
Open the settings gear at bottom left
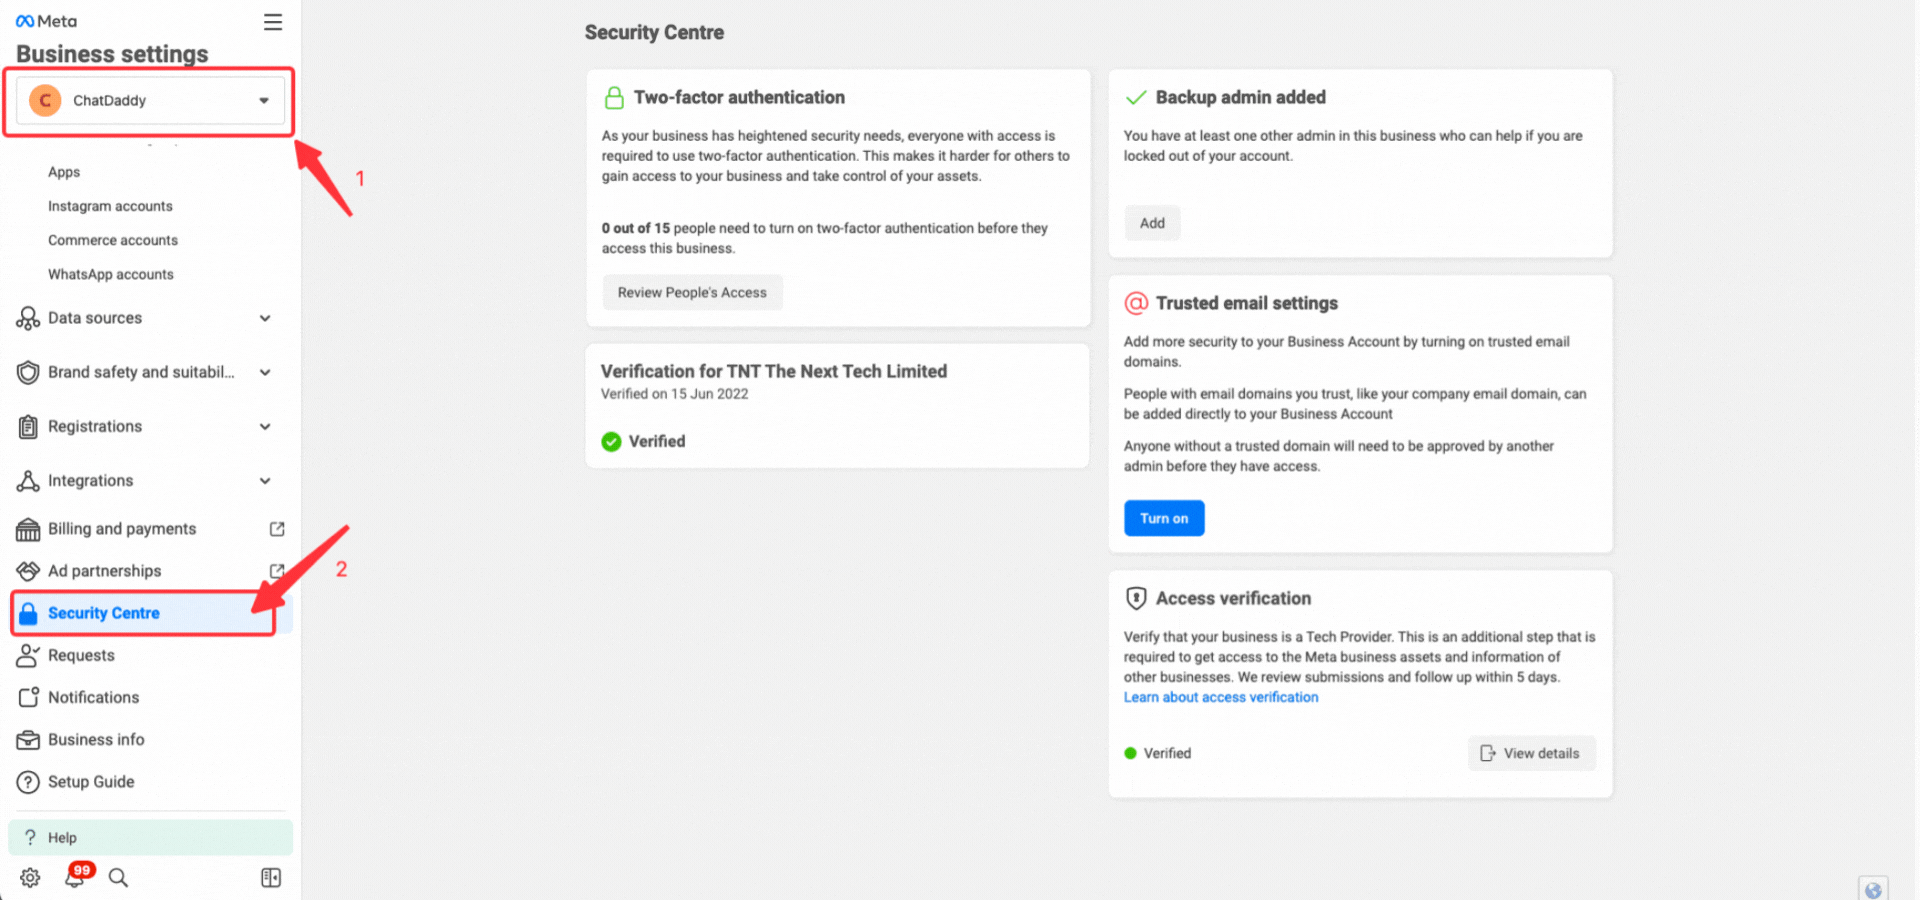pos(29,877)
